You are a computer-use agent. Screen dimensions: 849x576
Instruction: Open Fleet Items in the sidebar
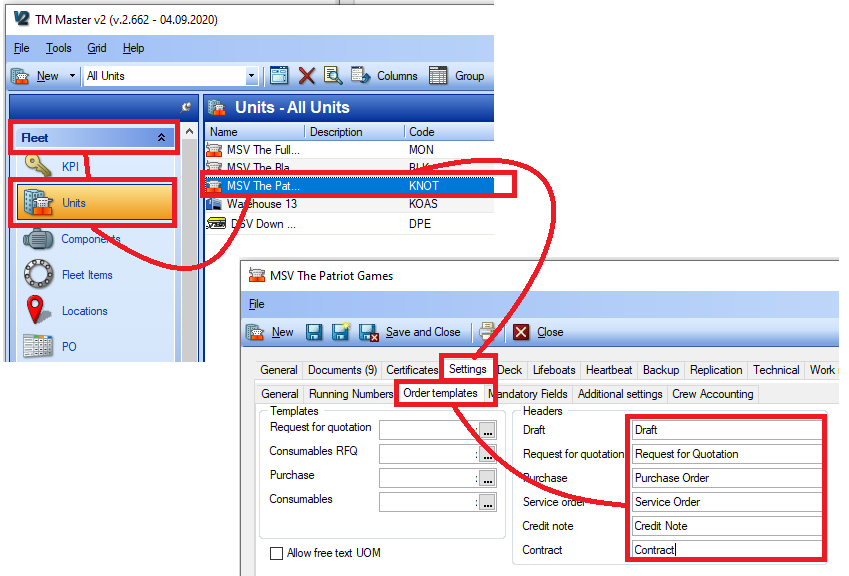coord(87,275)
